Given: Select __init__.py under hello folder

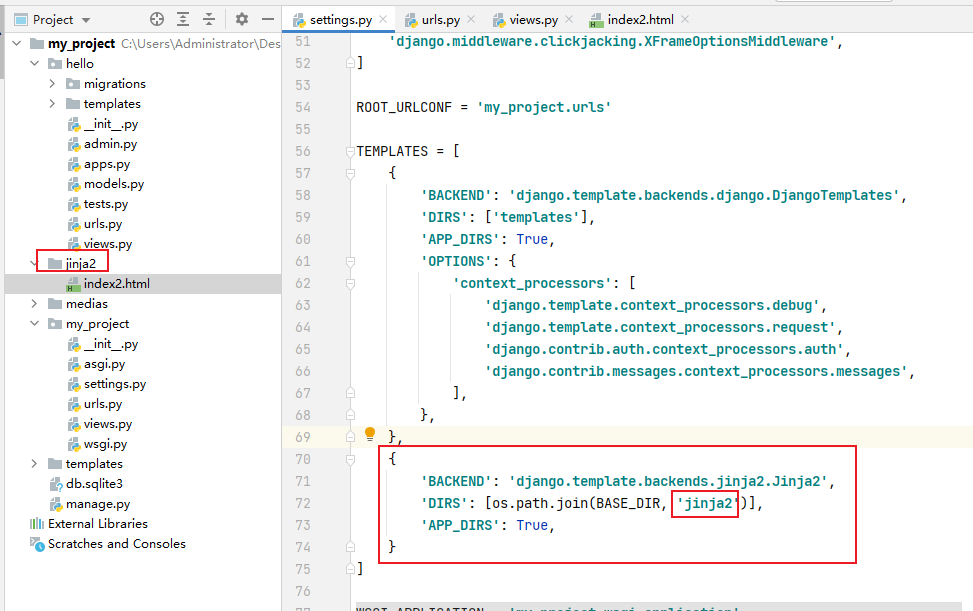Looking at the screenshot, I should tap(111, 124).
